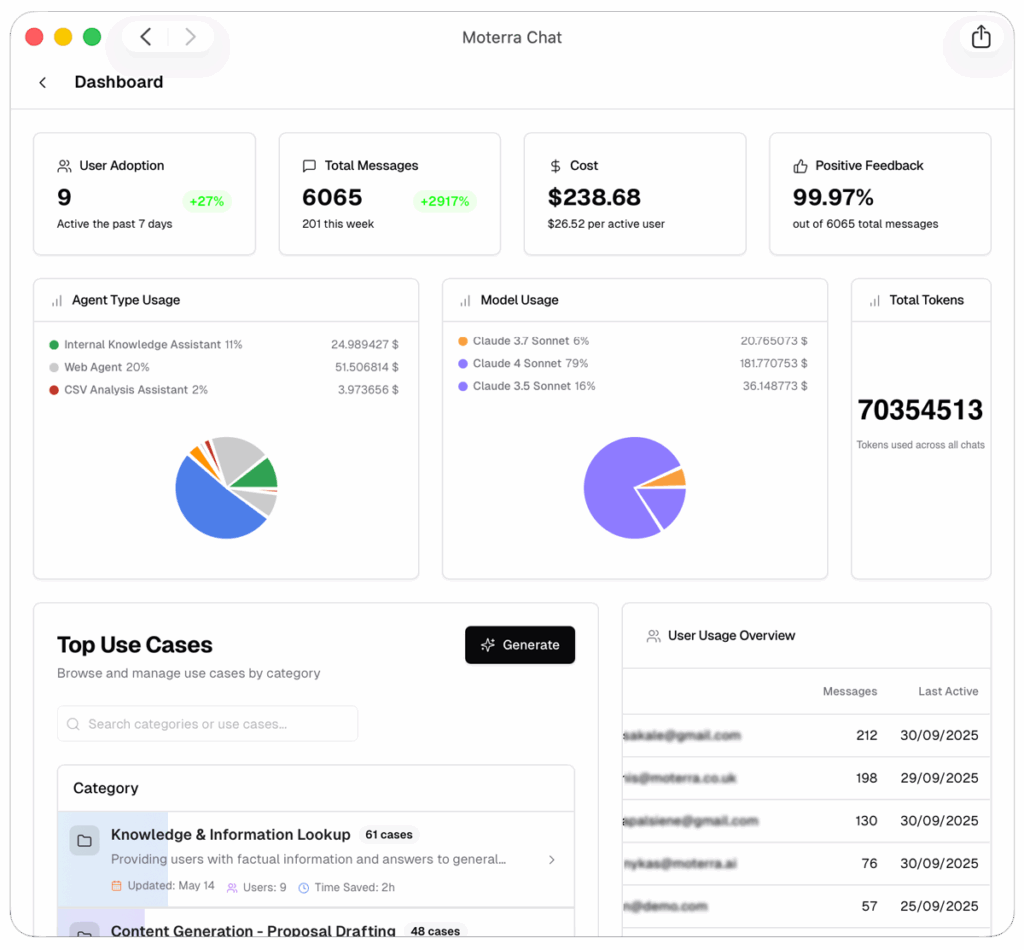Click the search categories input field

[x=207, y=724]
